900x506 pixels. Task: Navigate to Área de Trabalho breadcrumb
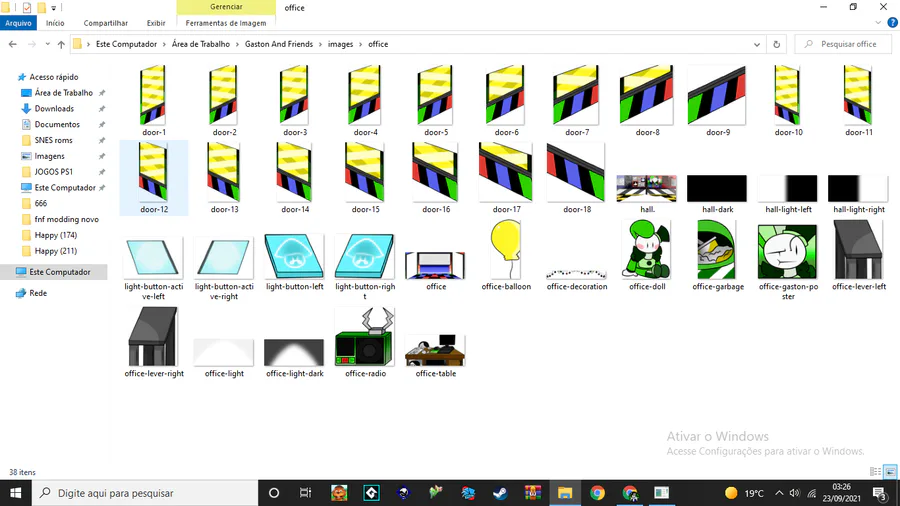click(x=201, y=44)
